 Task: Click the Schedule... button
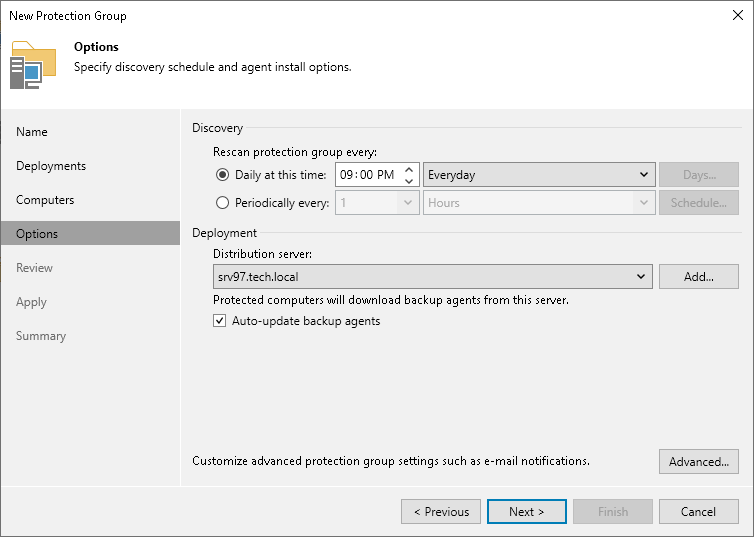699,203
